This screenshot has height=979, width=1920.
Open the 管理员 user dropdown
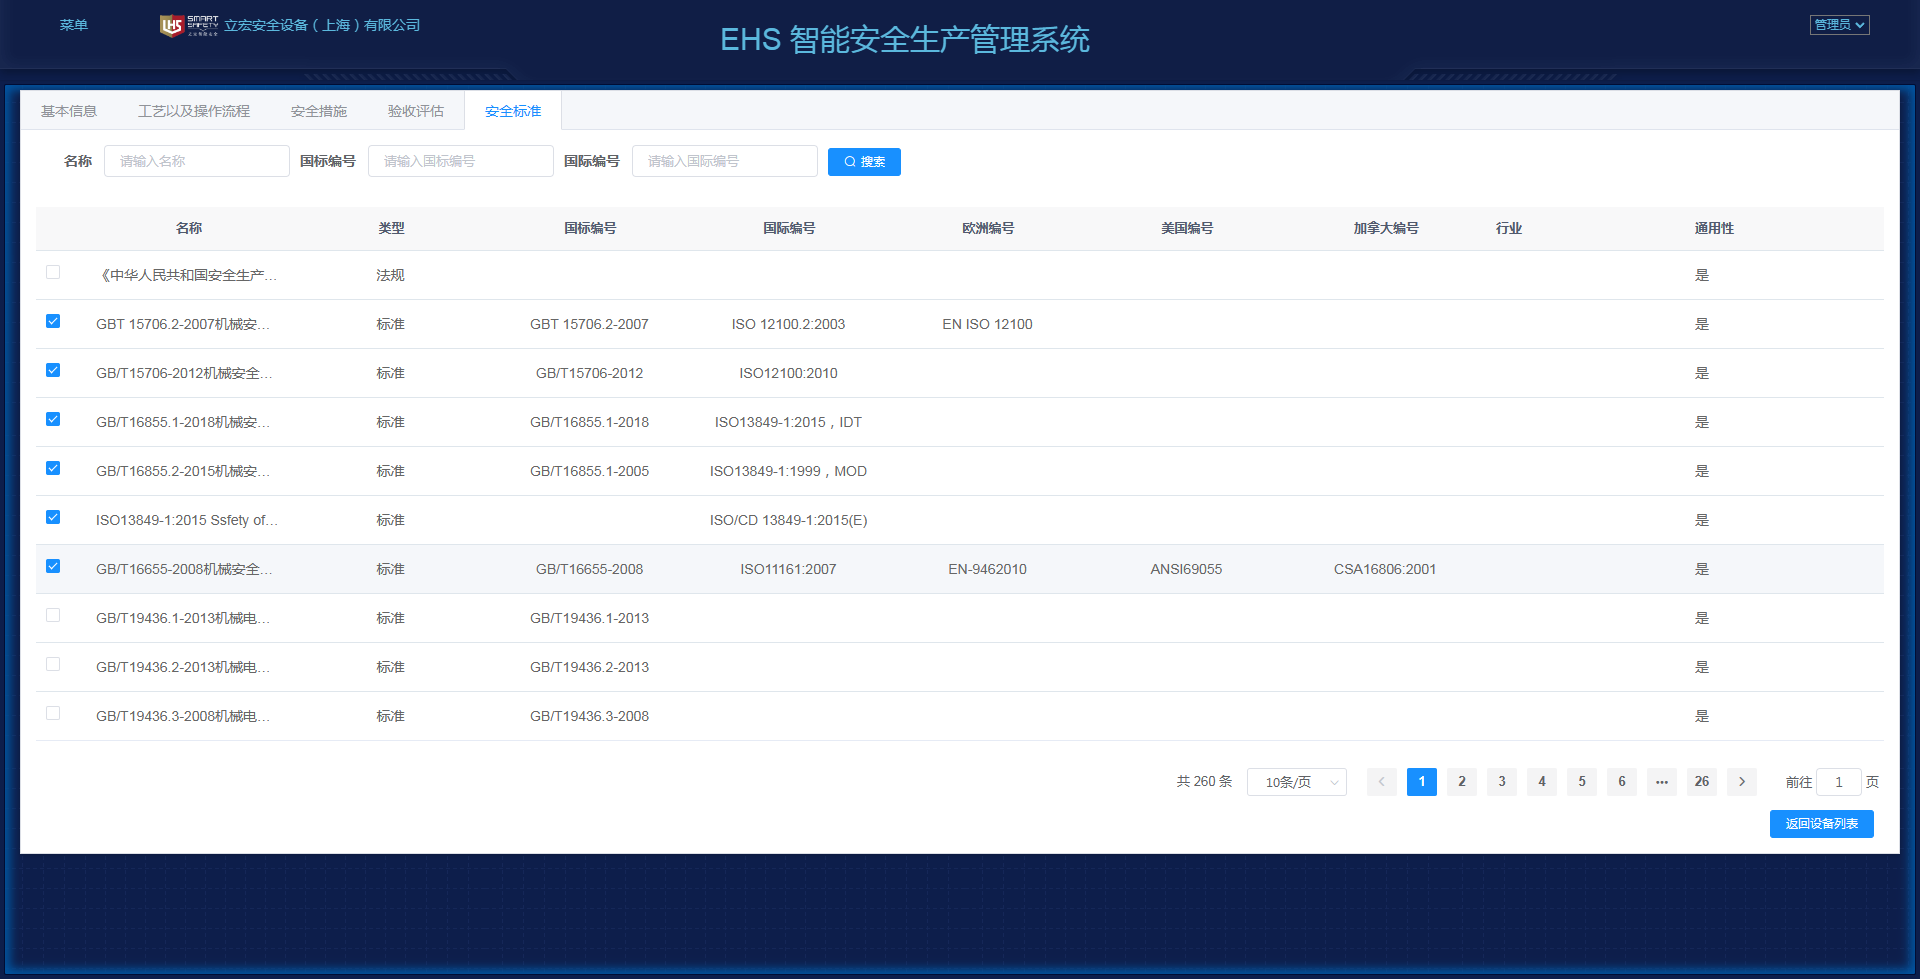1839,25
